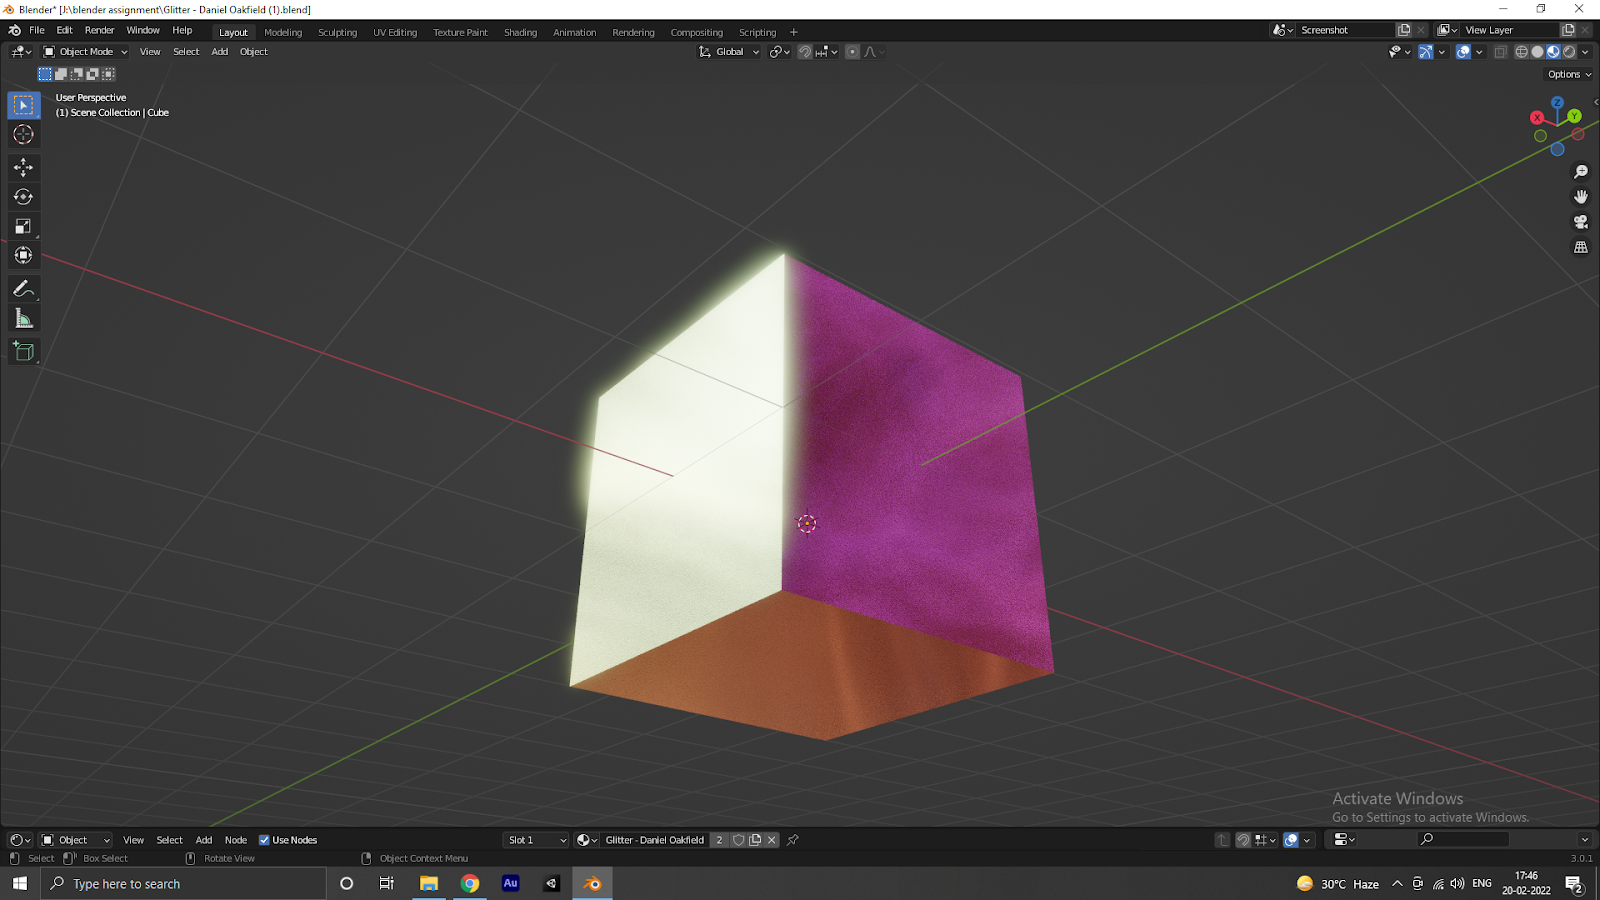1600x900 pixels.
Task: Pin the node editor with pin icon
Action: pos(793,840)
